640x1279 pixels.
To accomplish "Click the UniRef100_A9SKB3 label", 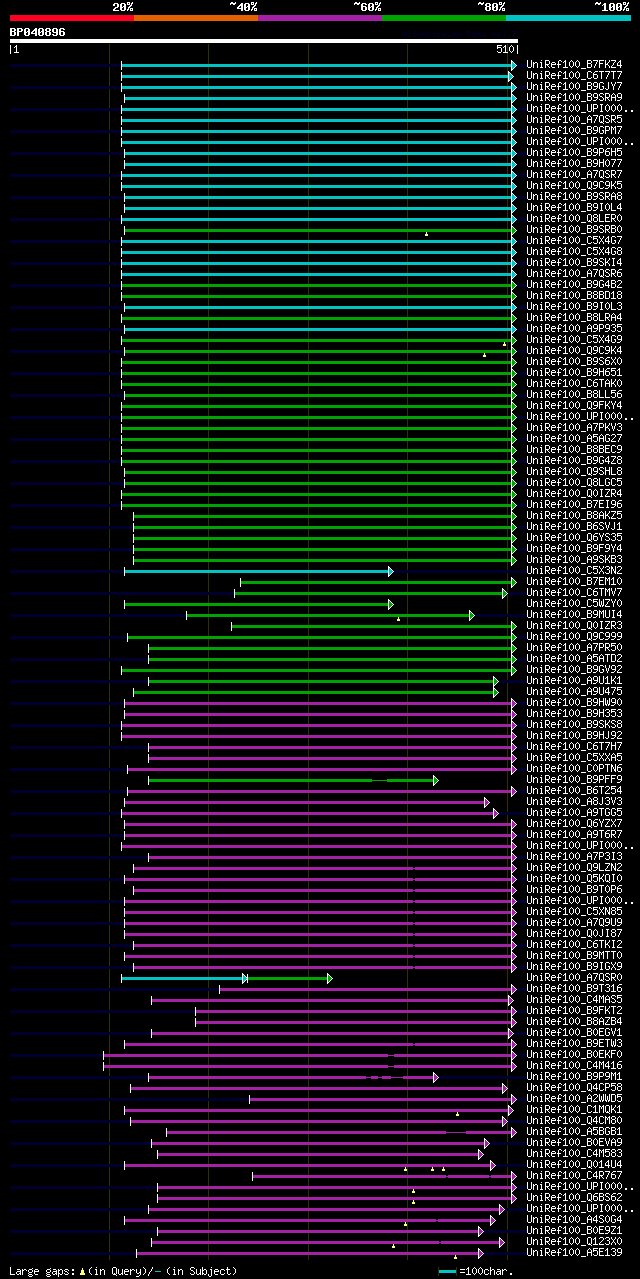I will point(574,559).
